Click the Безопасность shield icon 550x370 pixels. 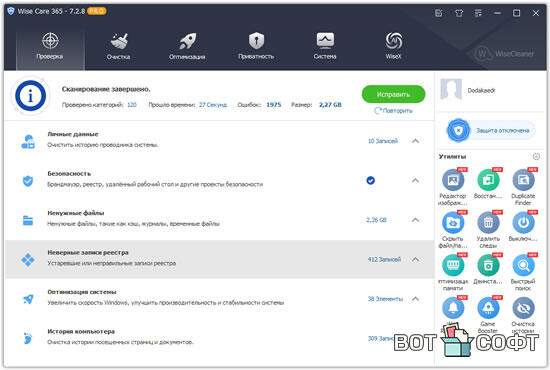point(28,181)
